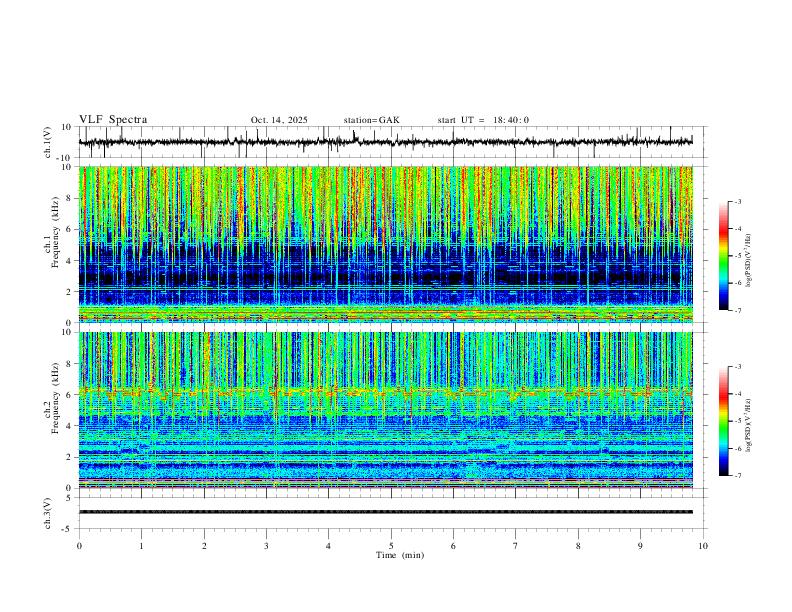
Task: Click the "station=GAK" header label
Action: 371,120
